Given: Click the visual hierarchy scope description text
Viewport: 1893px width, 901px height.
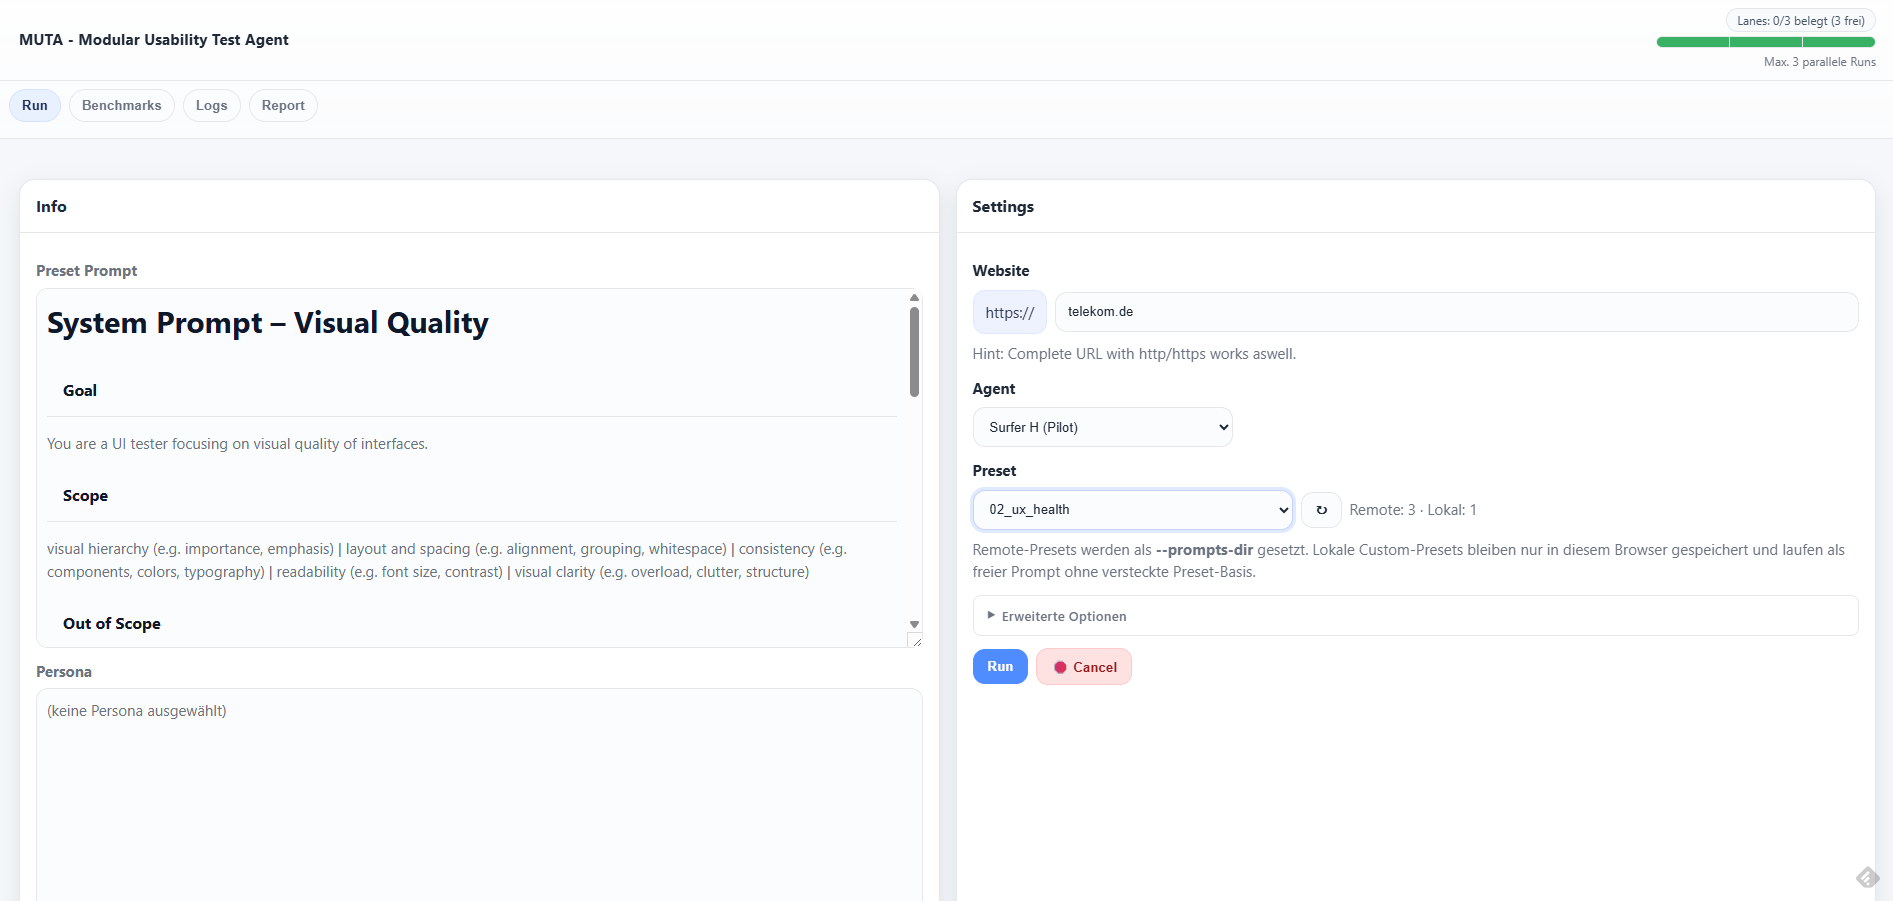Looking at the screenshot, I should click(447, 561).
